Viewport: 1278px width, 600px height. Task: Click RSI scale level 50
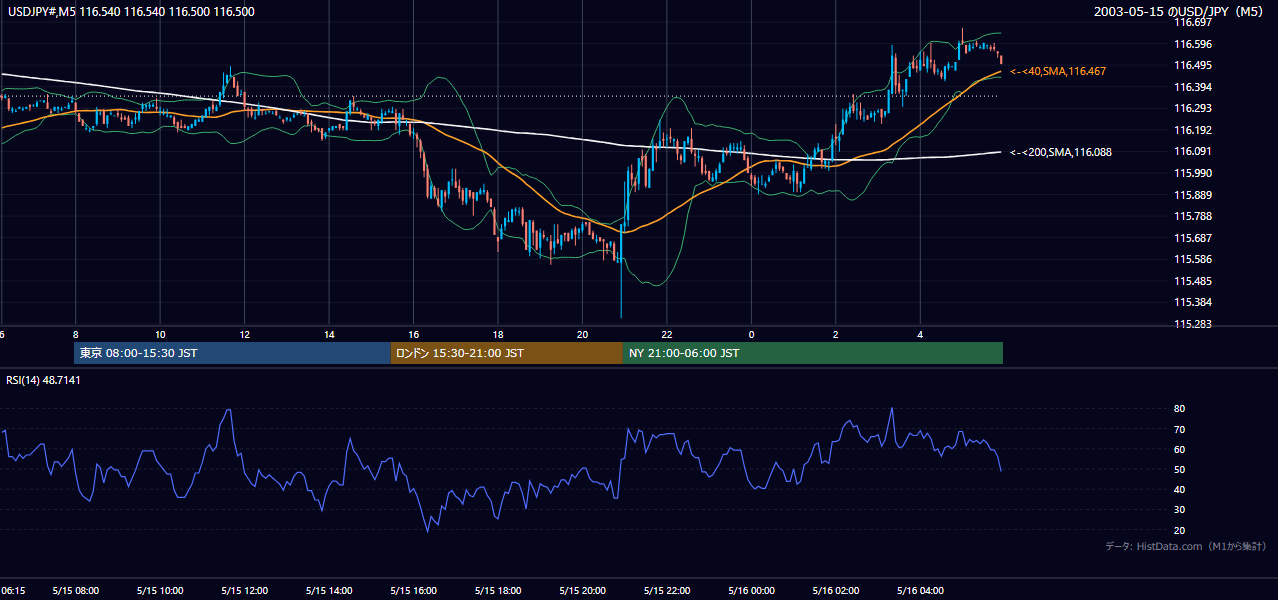1179,469
